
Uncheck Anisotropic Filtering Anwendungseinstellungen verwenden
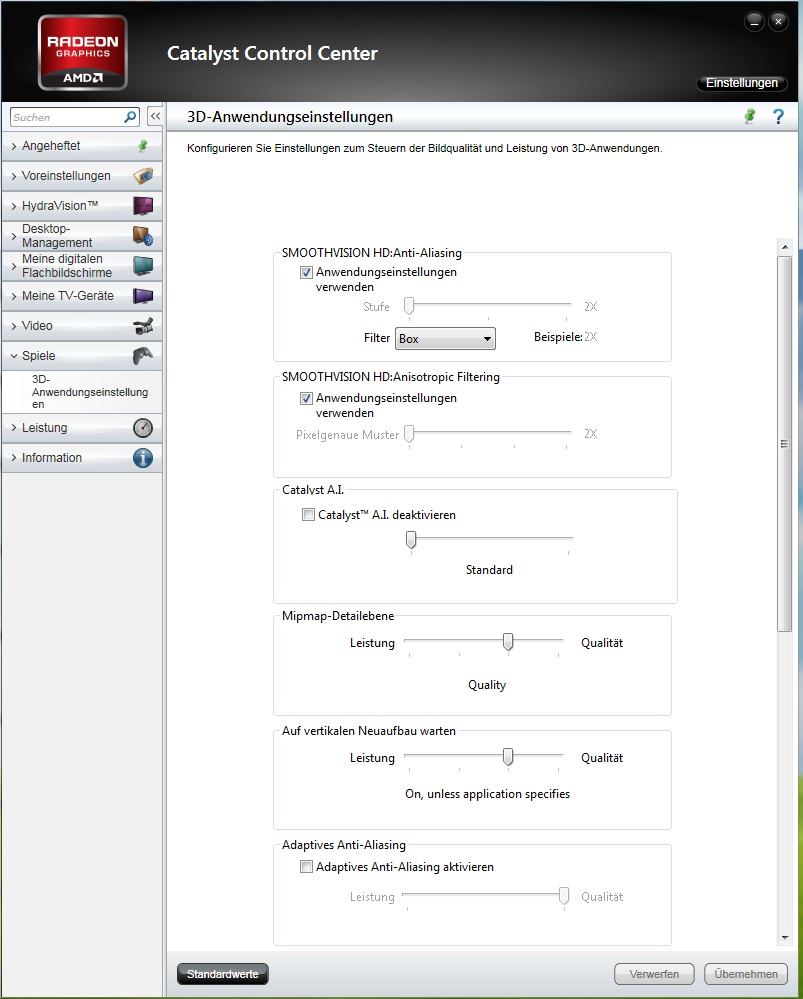click(x=307, y=399)
